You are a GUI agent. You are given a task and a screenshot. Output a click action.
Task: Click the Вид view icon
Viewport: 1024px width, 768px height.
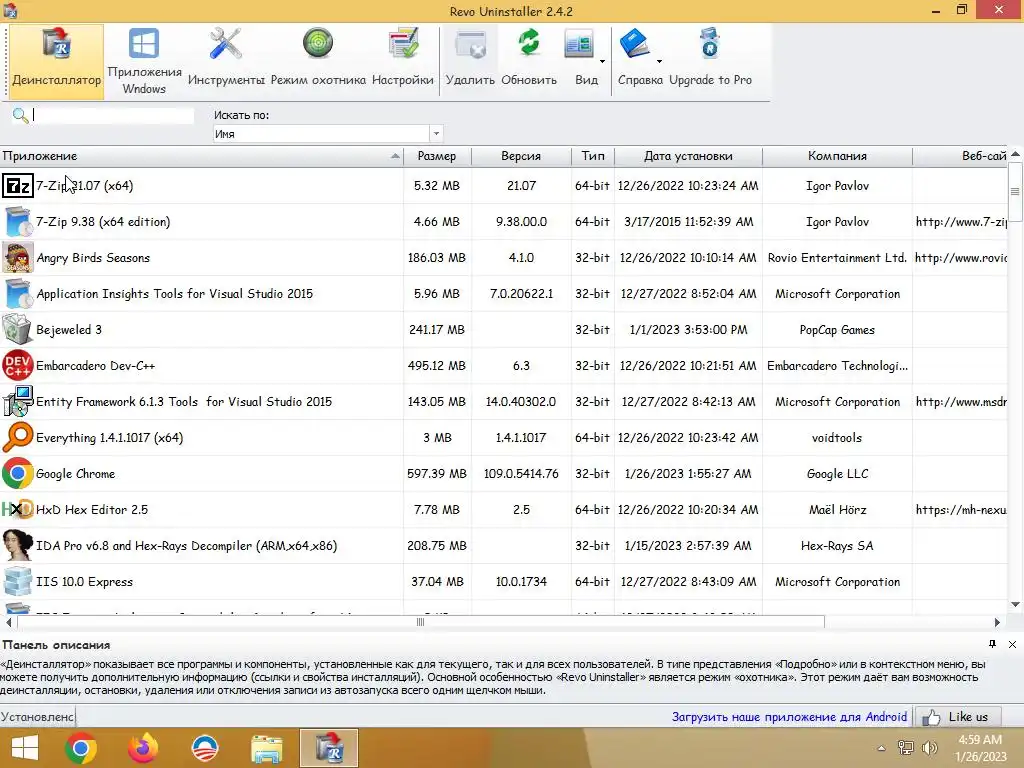pyautogui.click(x=579, y=46)
